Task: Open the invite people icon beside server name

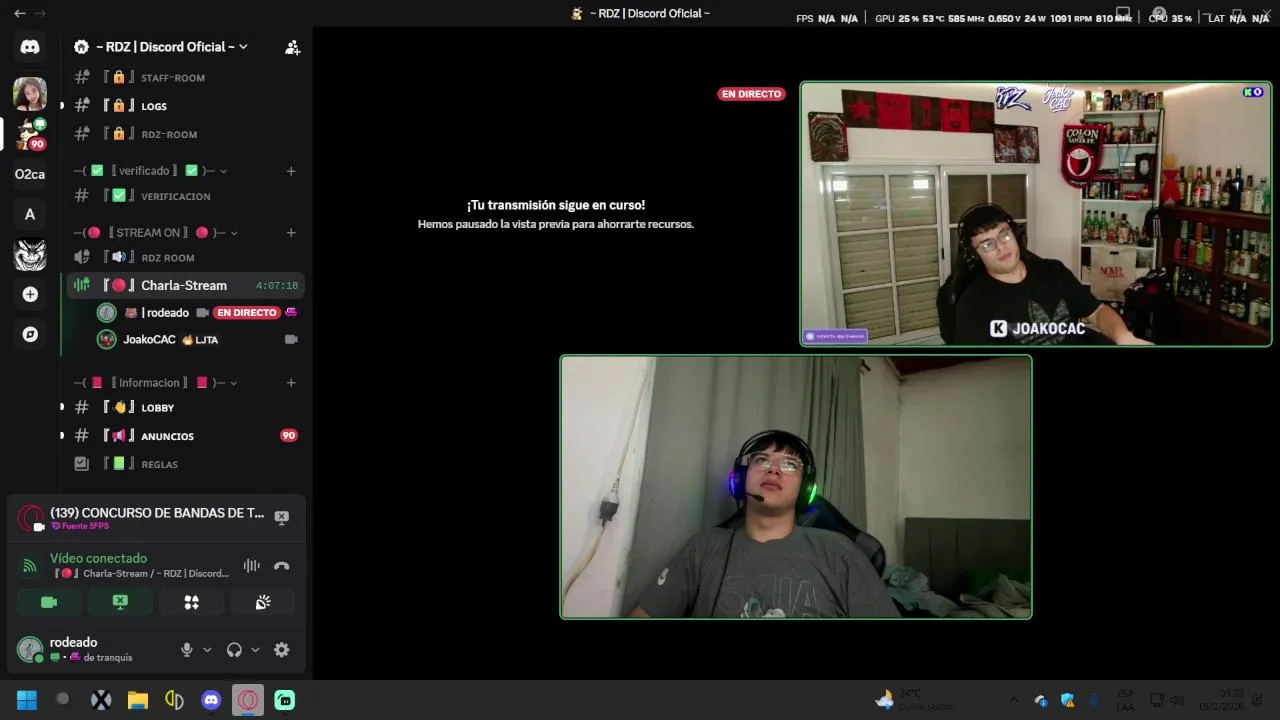Action: pos(292,47)
